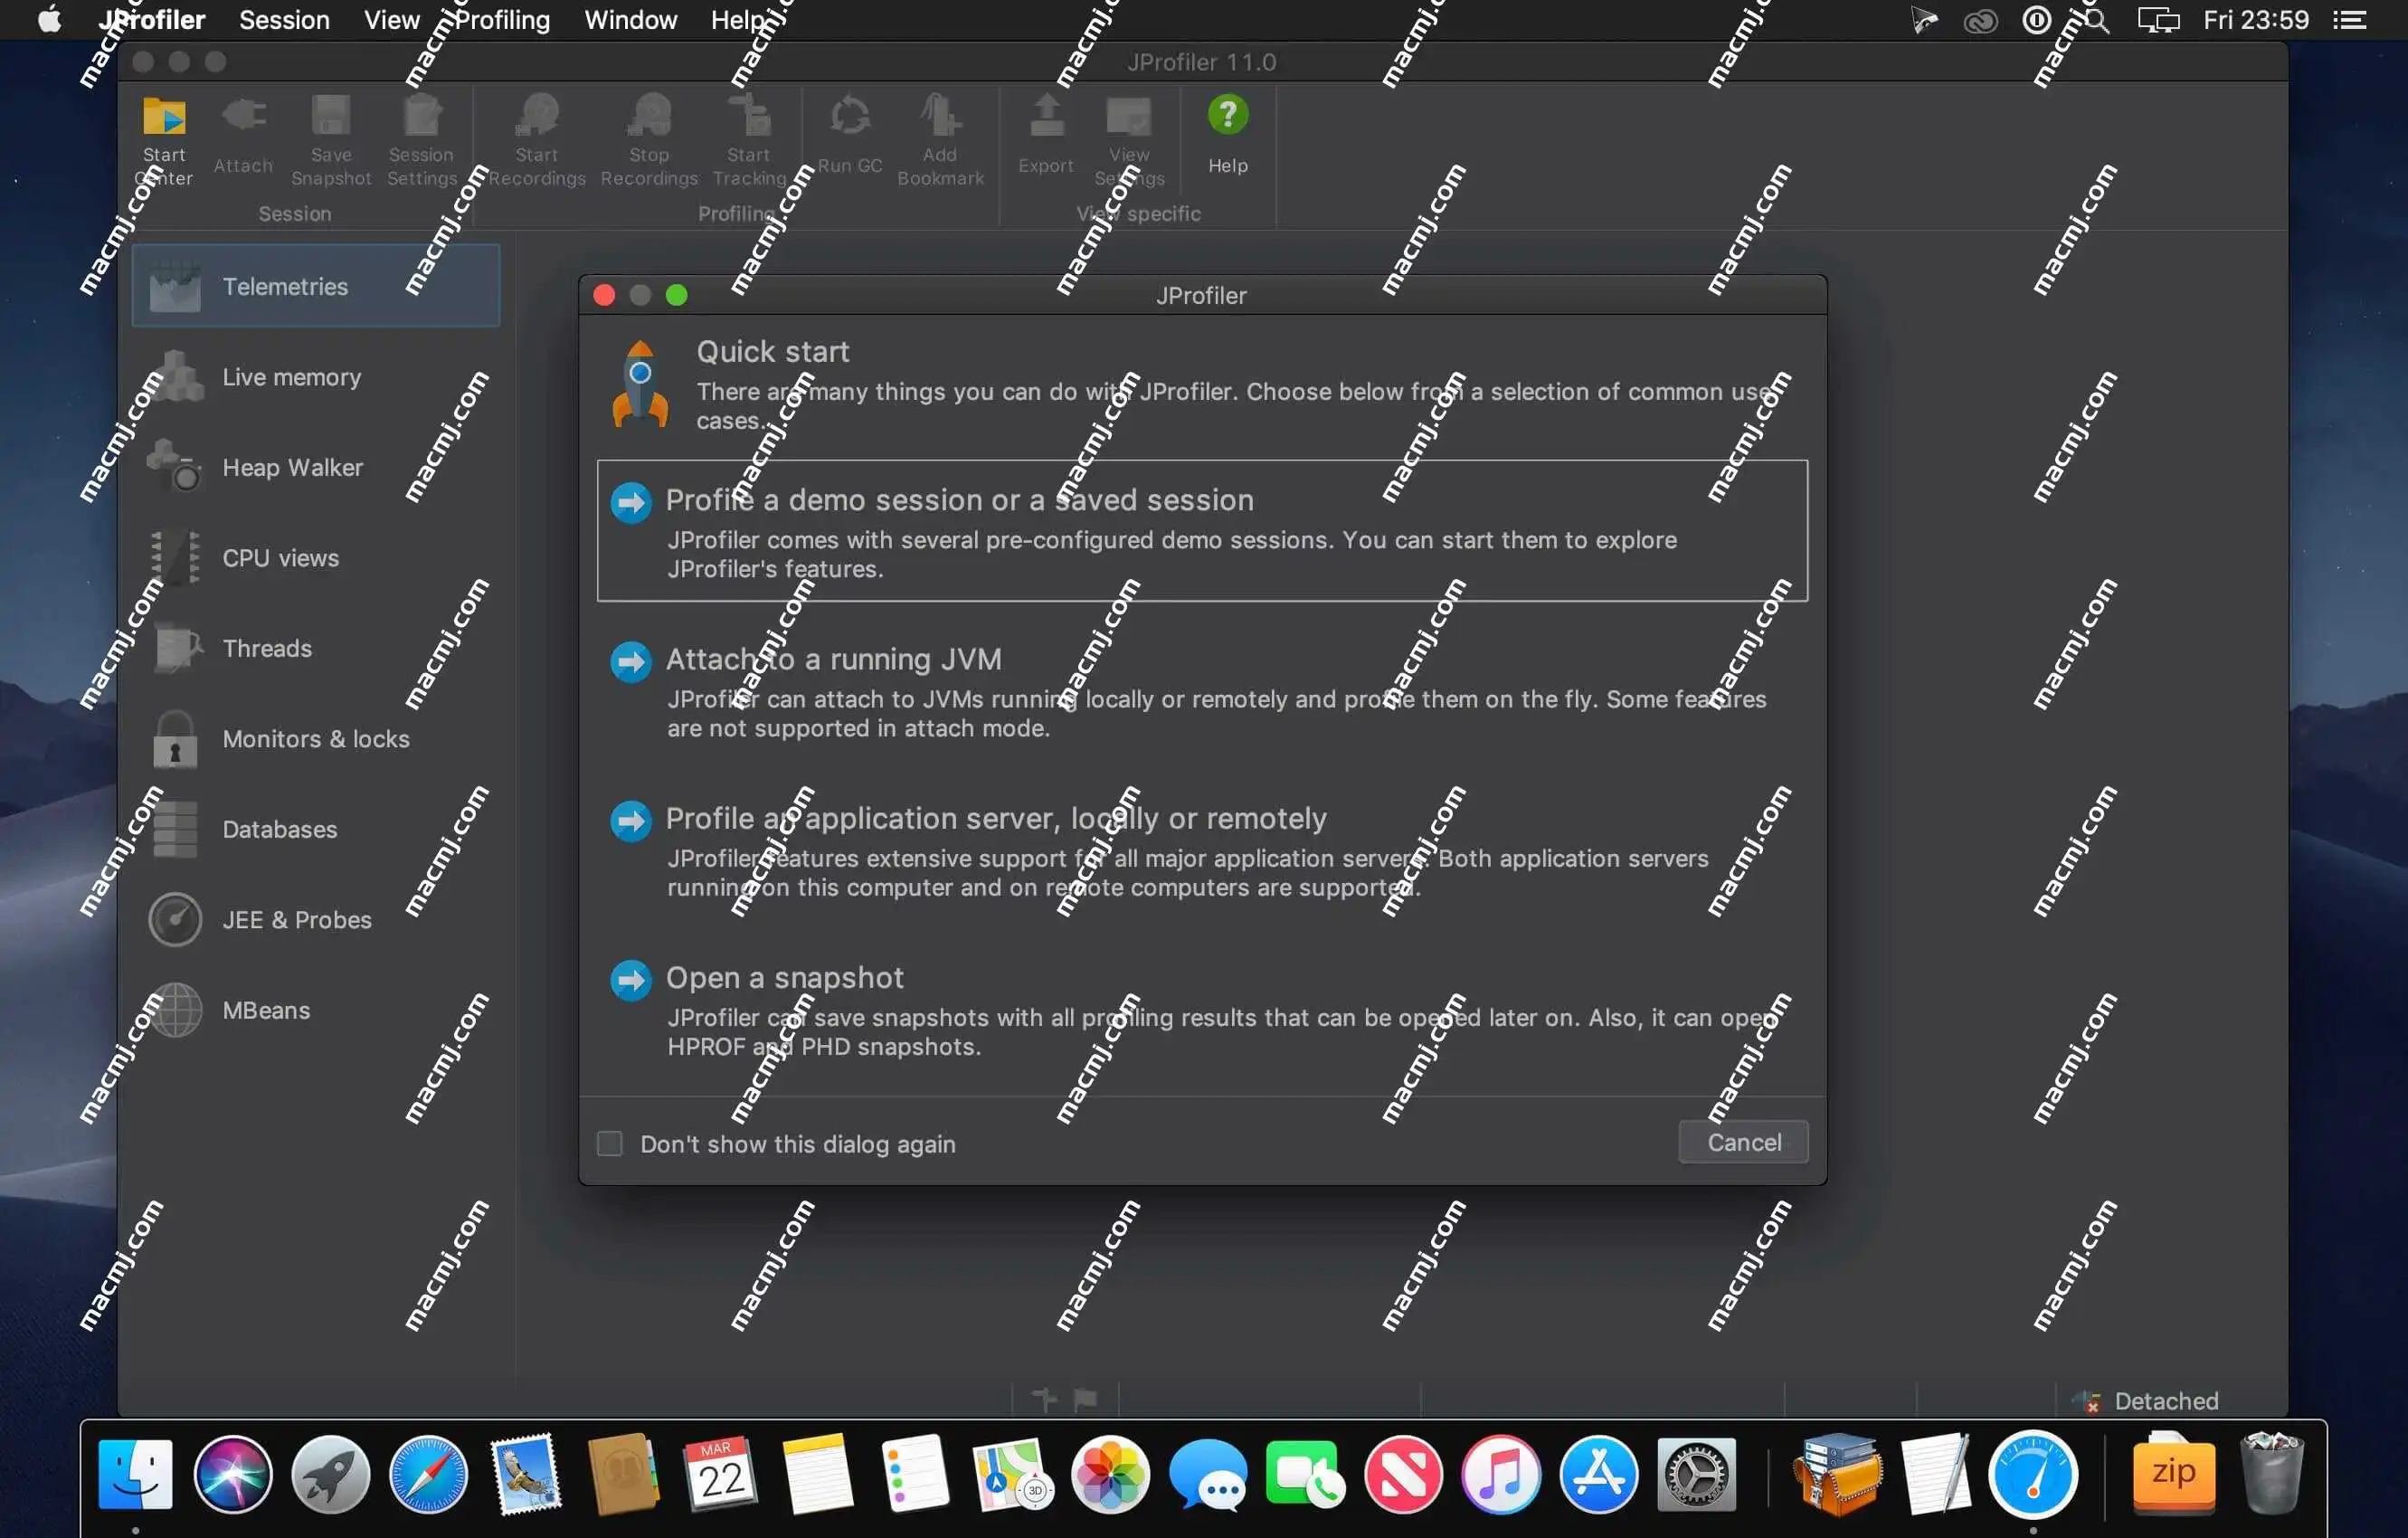Open the Session menu
Viewport: 2408px width, 1538px height.
point(284,20)
